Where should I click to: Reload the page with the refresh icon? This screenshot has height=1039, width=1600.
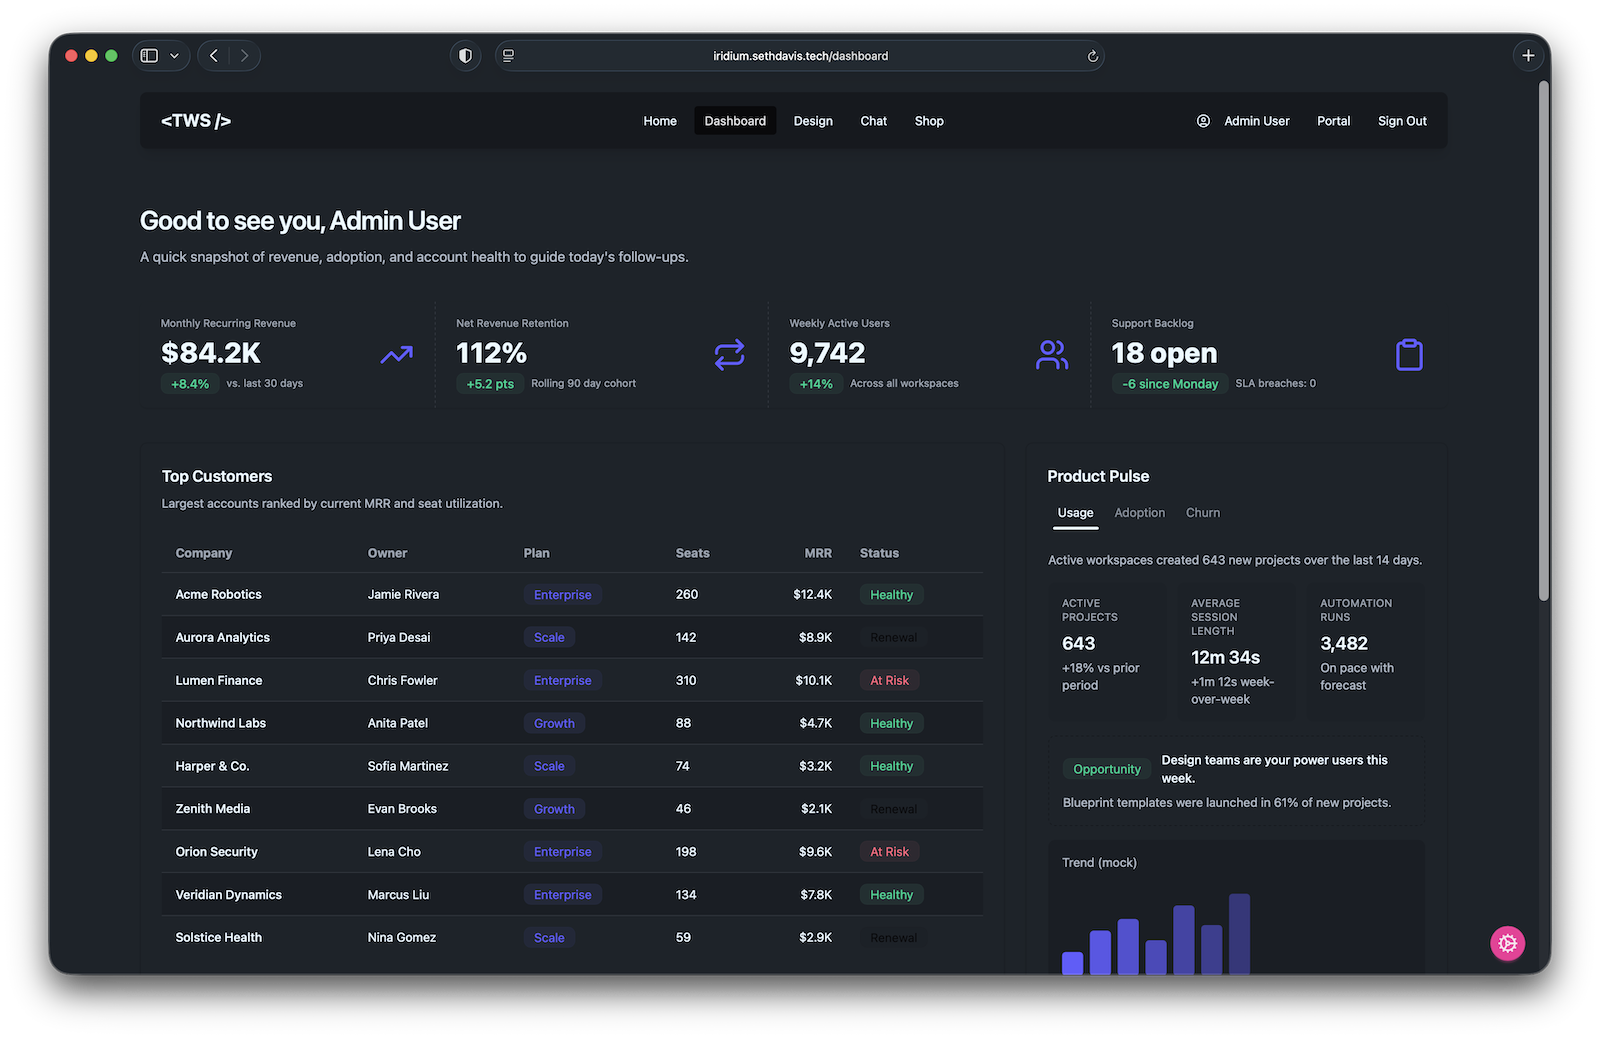click(x=1092, y=56)
